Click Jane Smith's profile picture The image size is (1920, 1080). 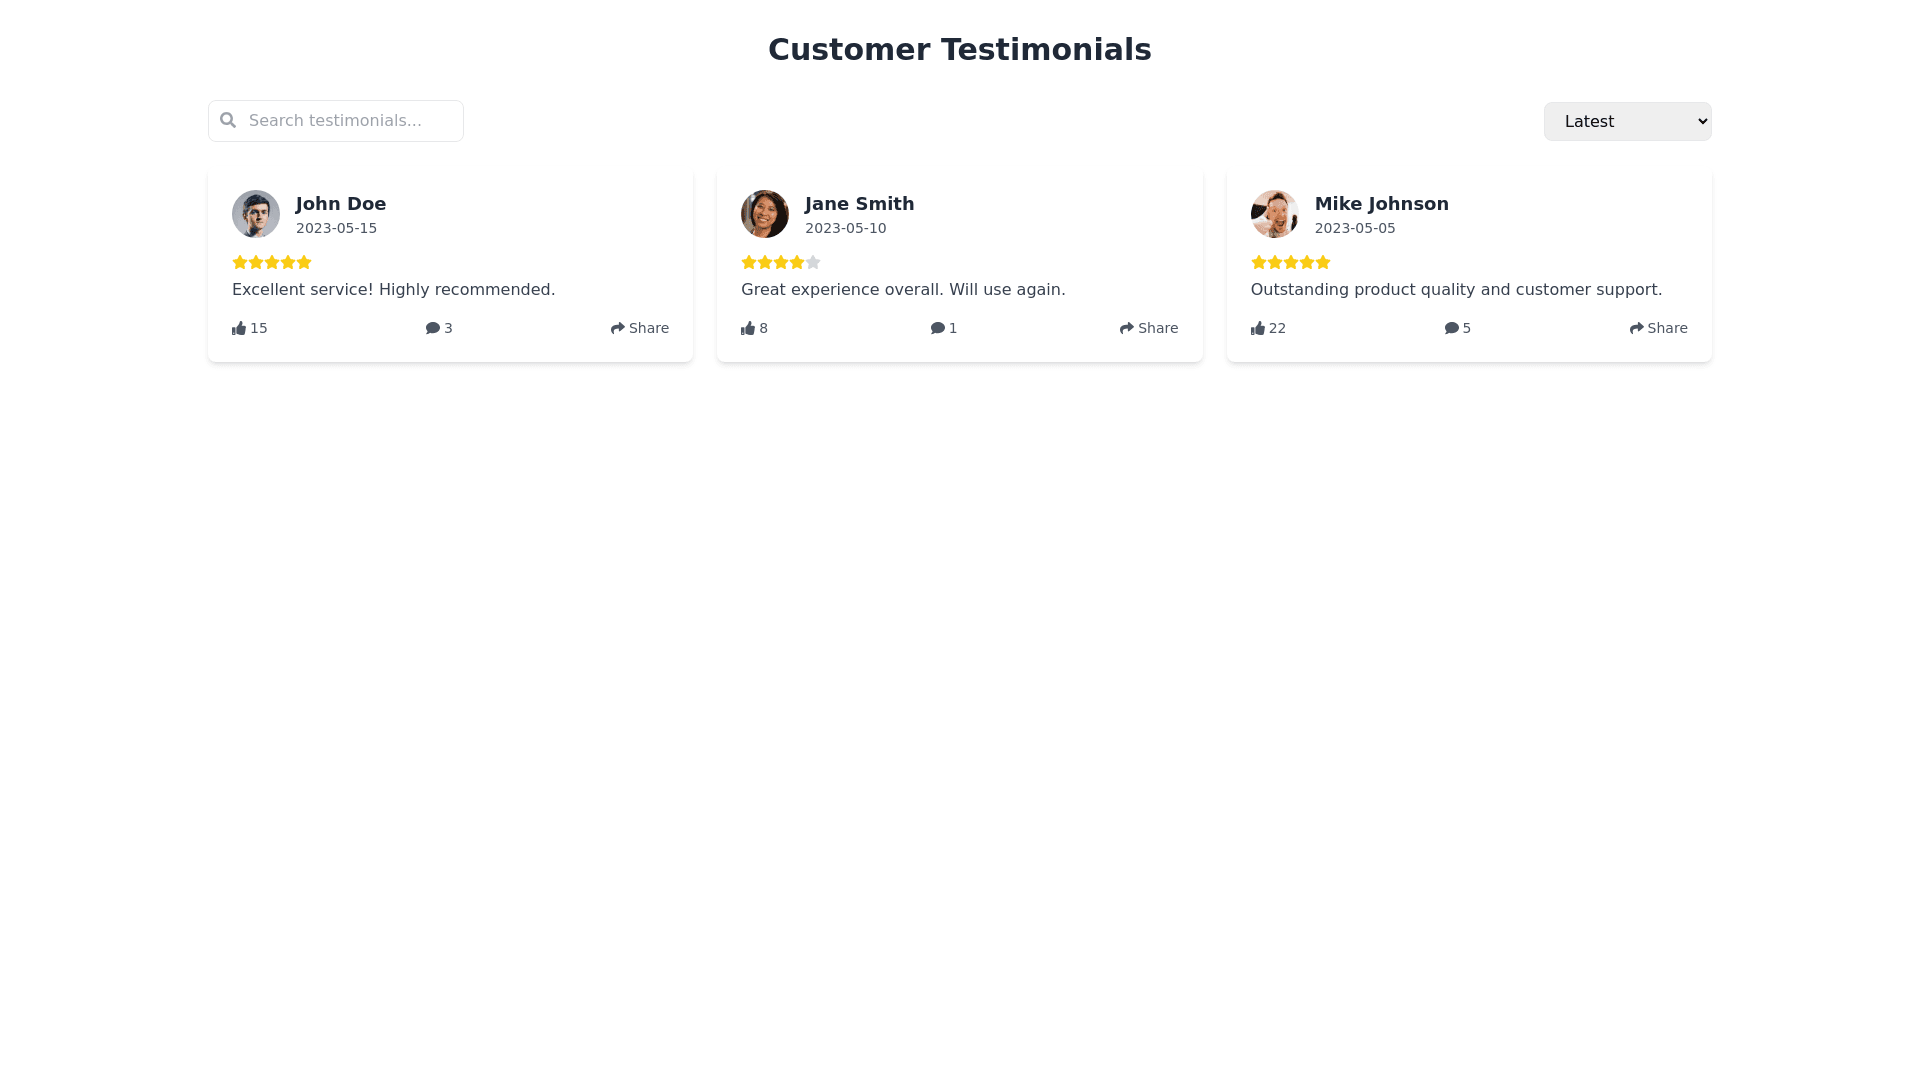765,214
